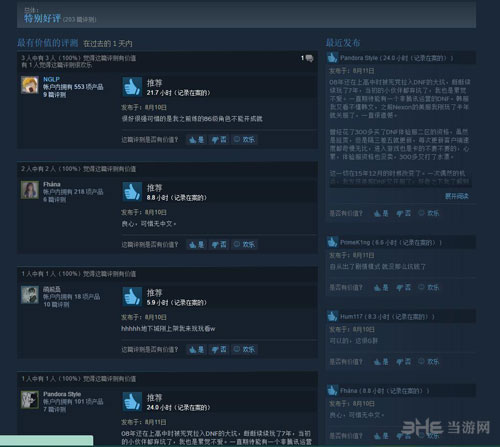
Task: Click the 最近发布 section heading
Action: 343,43
